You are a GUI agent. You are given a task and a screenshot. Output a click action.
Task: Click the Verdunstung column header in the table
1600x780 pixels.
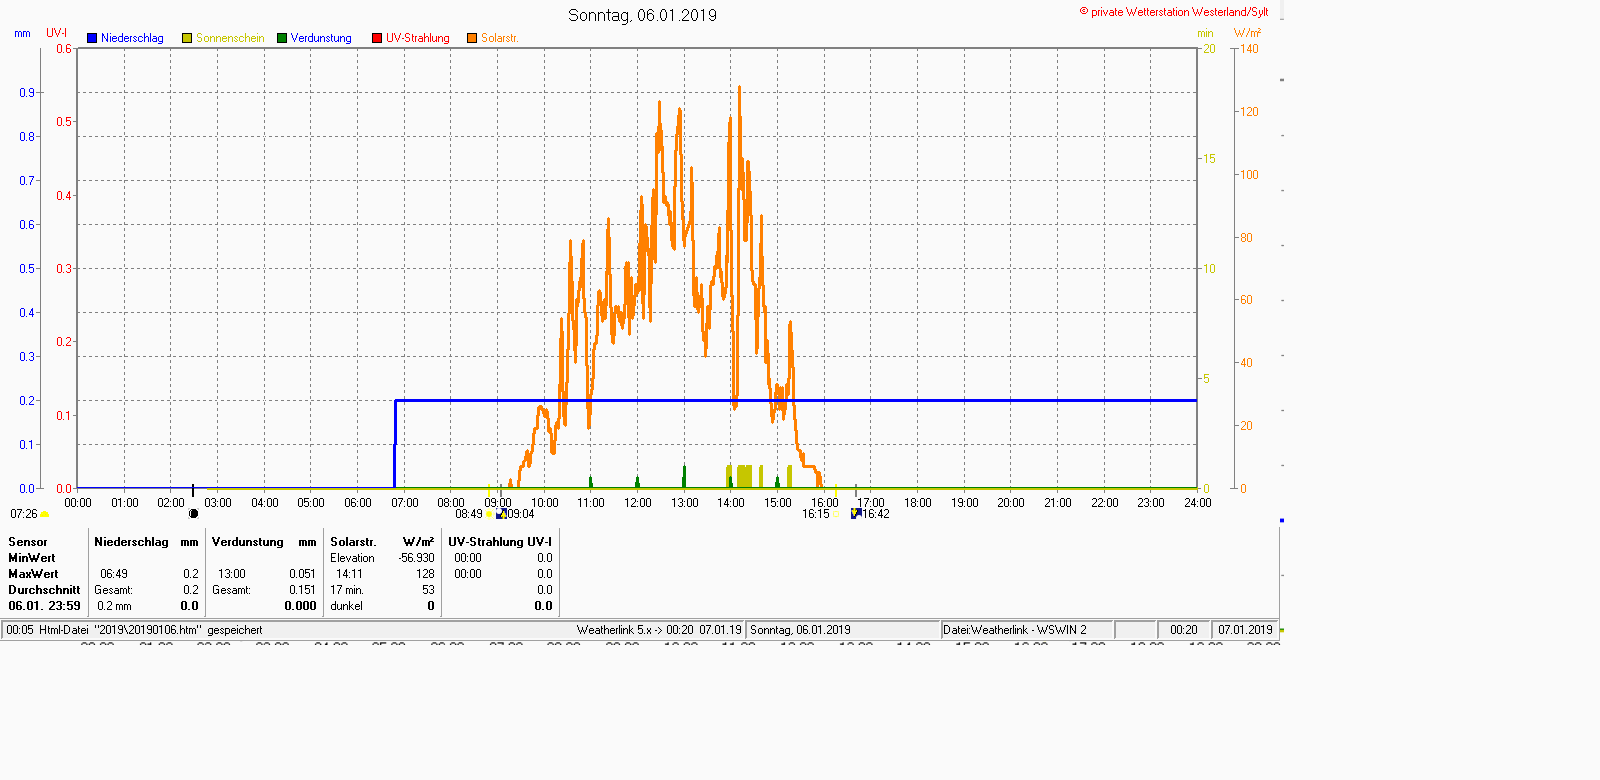coord(248,542)
